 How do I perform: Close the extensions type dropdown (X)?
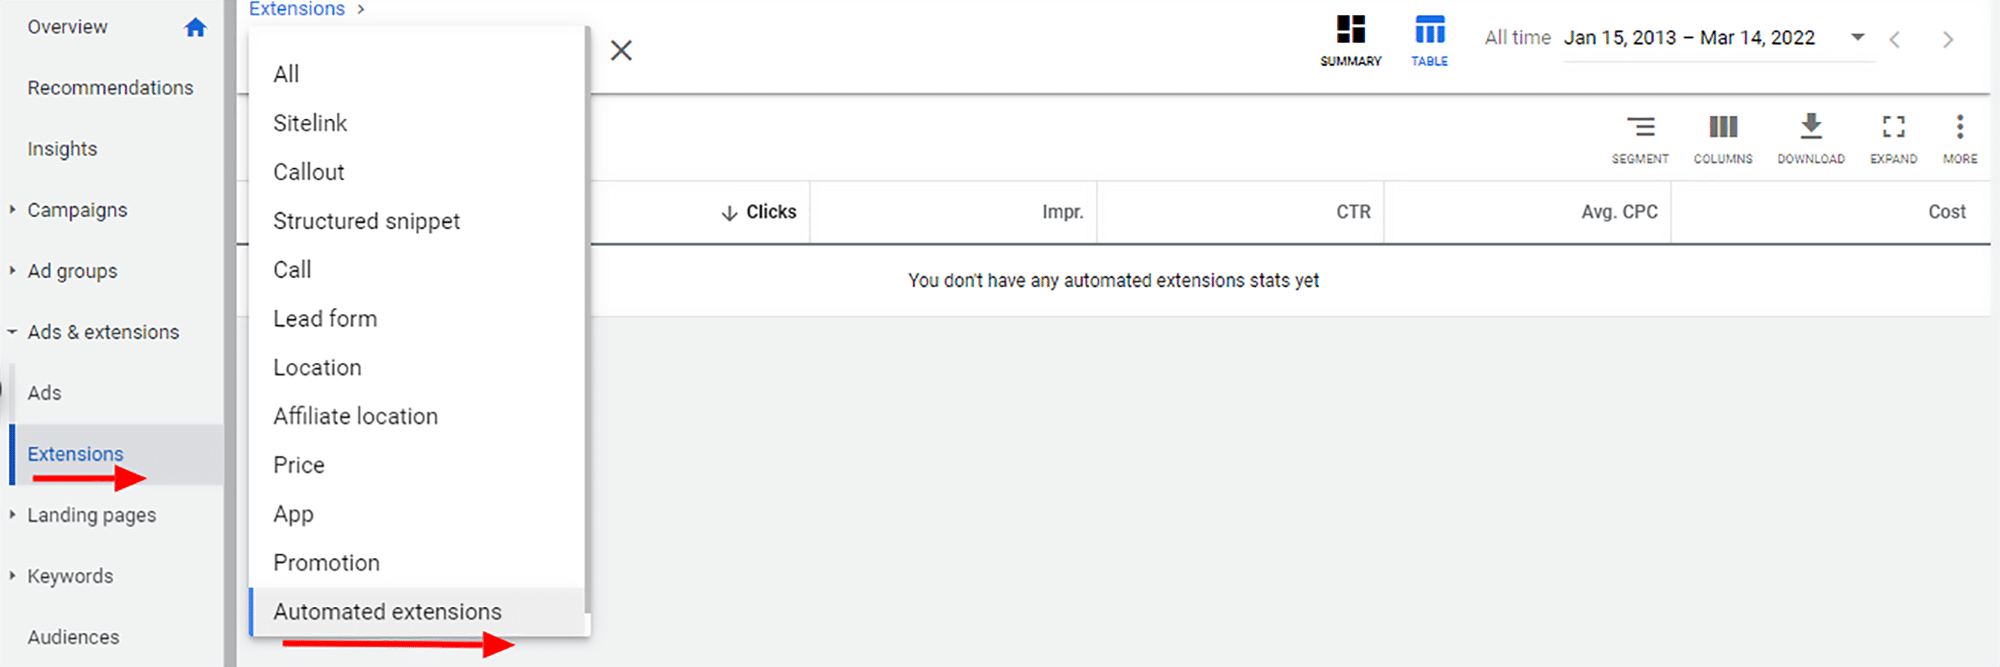621,51
